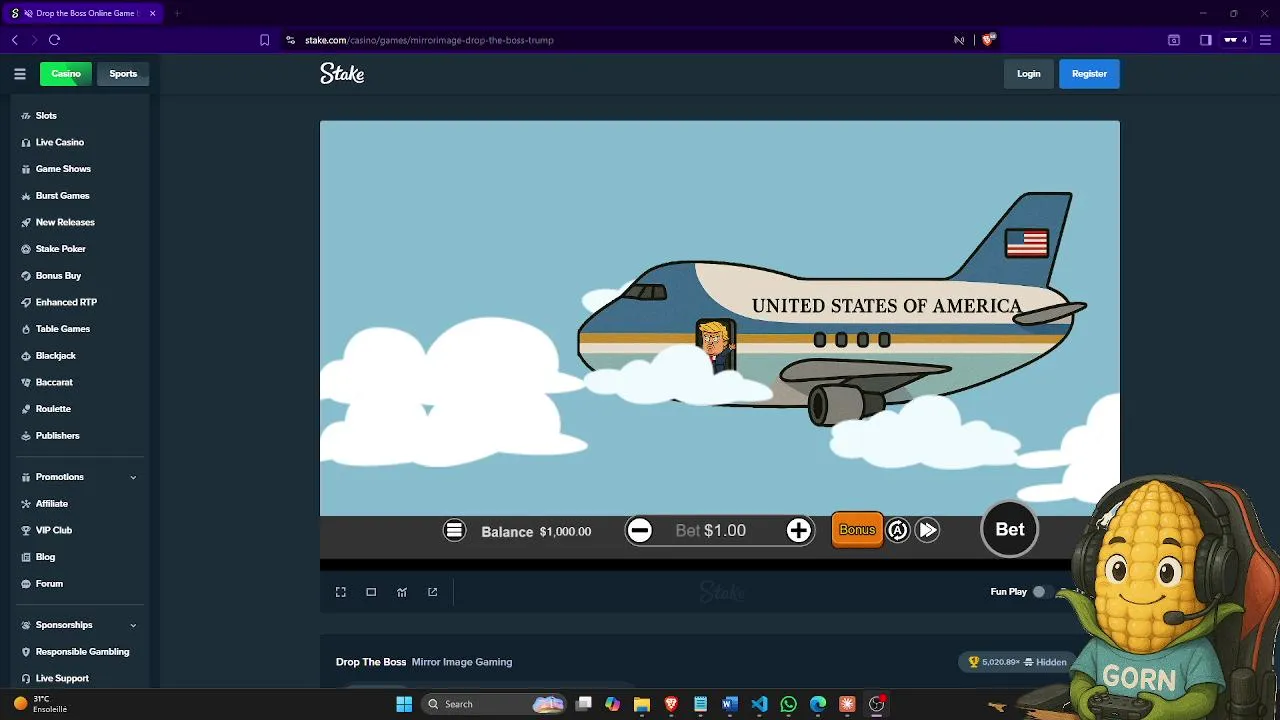Expand the Sponsorships chevron
Viewport: 1280px width, 720px height.
point(133,625)
